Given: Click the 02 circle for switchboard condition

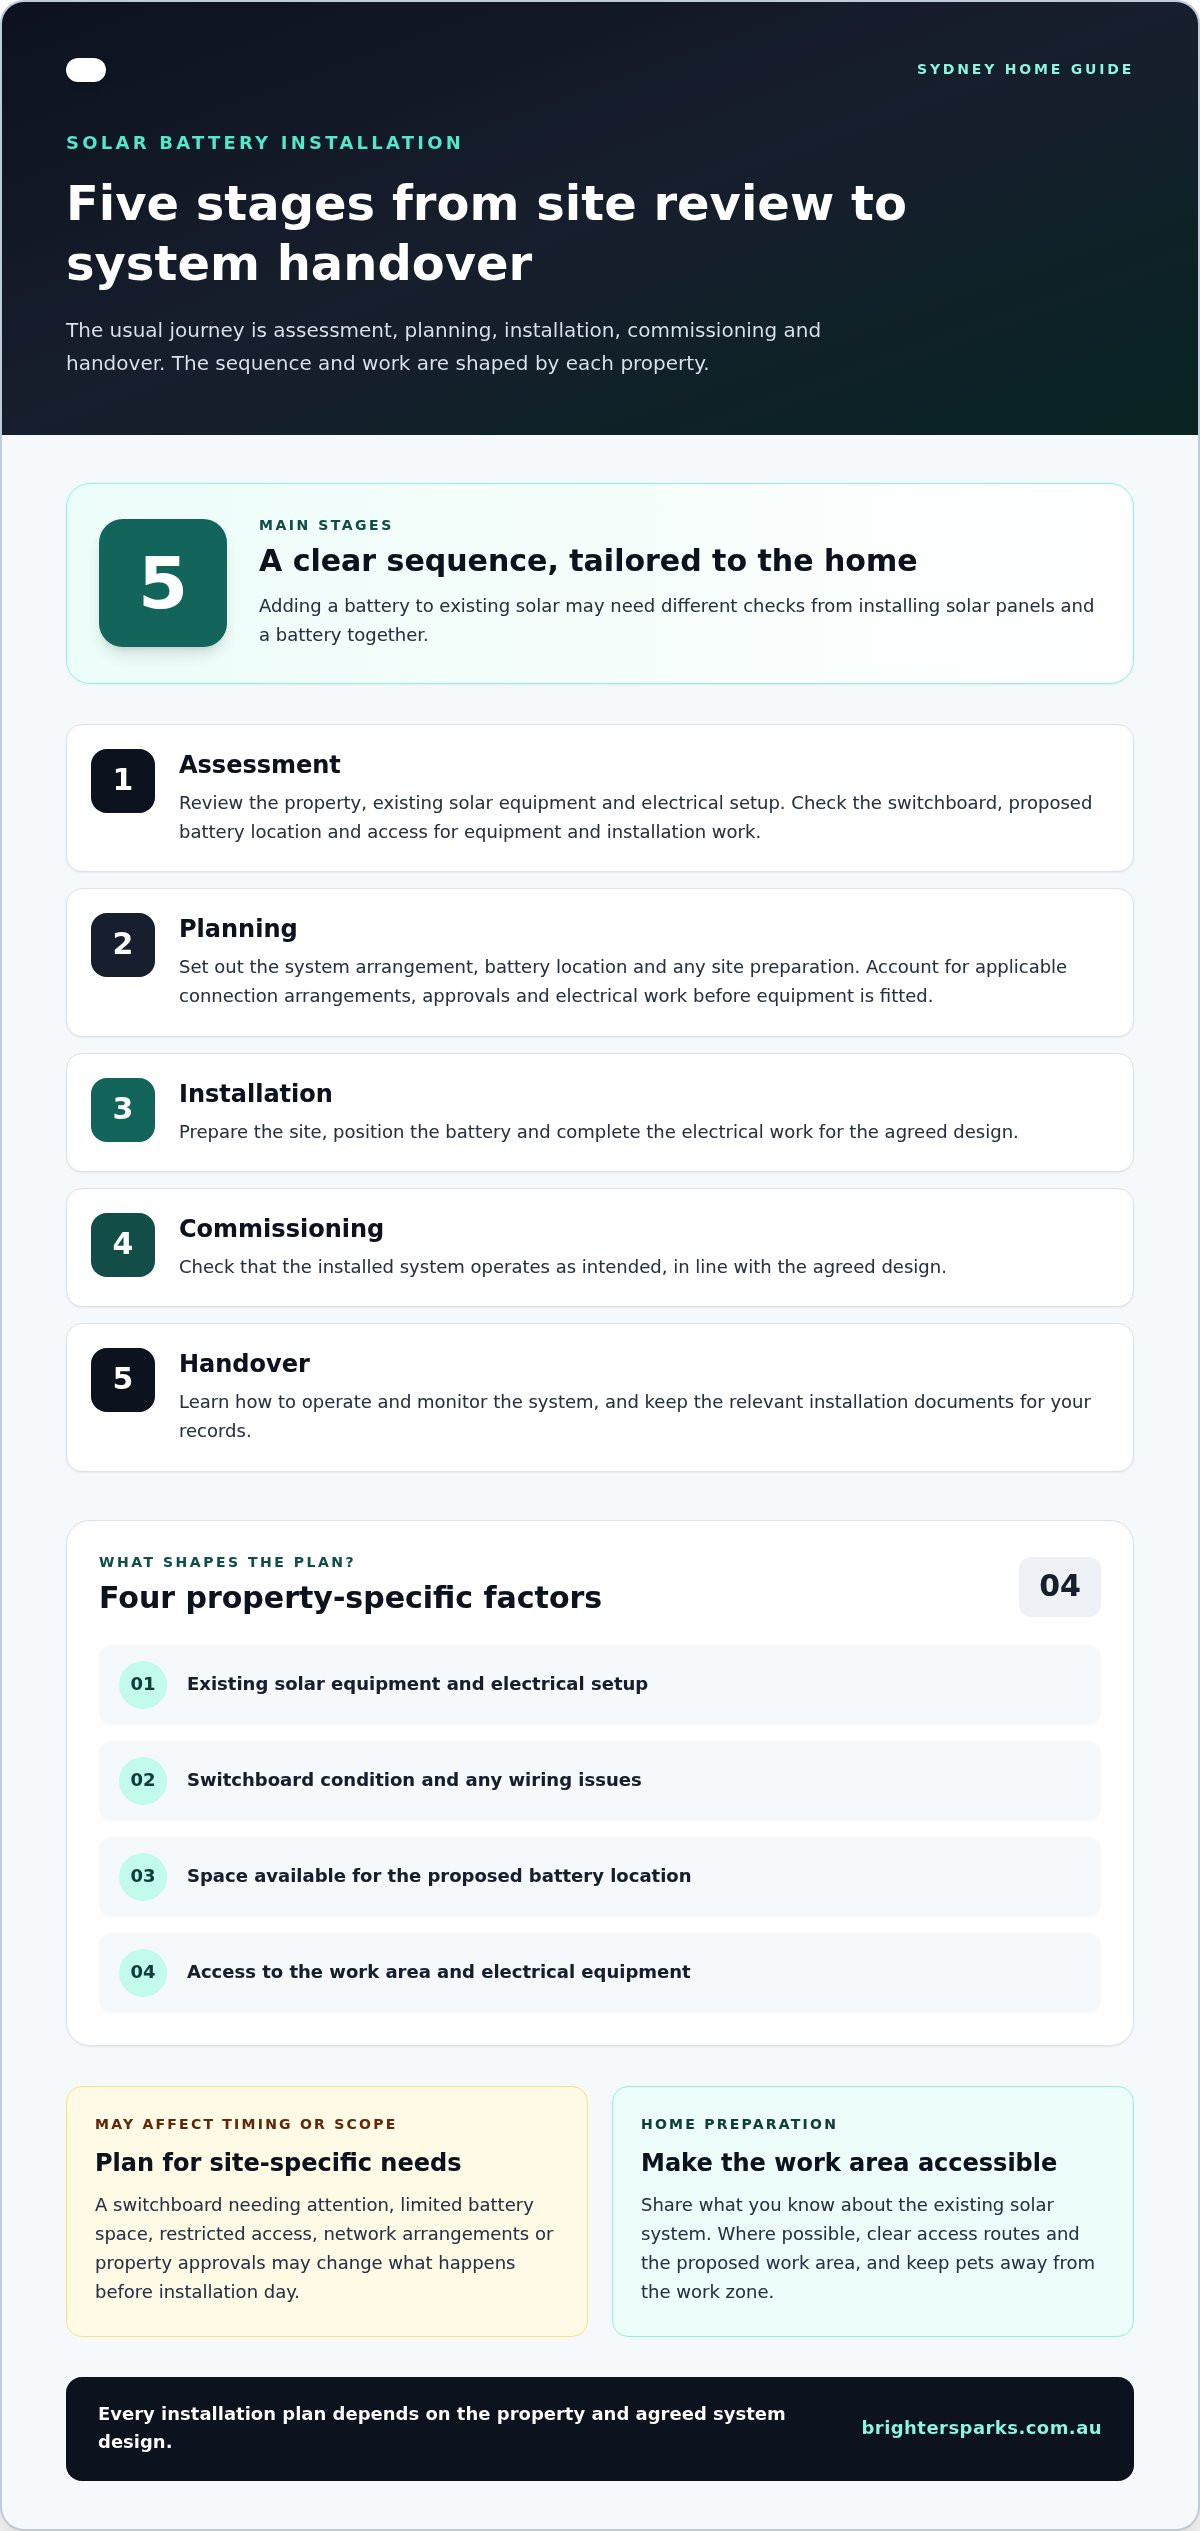Looking at the screenshot, I should [x=143, y=1780].
